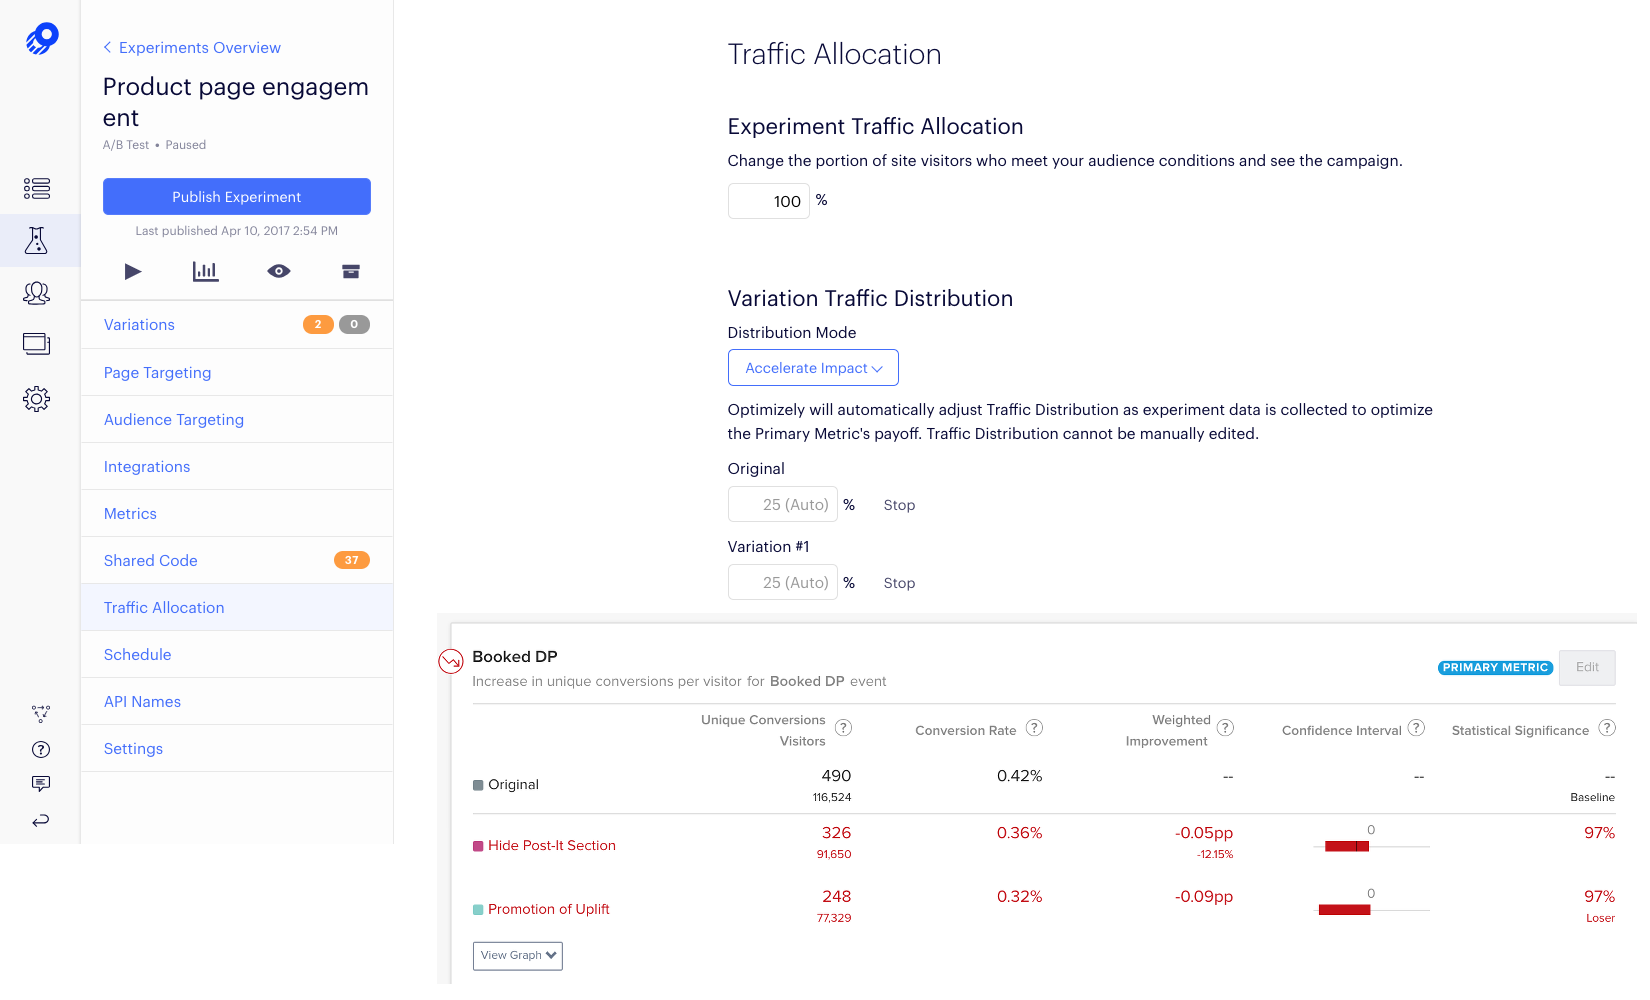Select the Hide Post-It Section variation
The height and width of the screenshot is (1000, 1650).
[552, 846]
